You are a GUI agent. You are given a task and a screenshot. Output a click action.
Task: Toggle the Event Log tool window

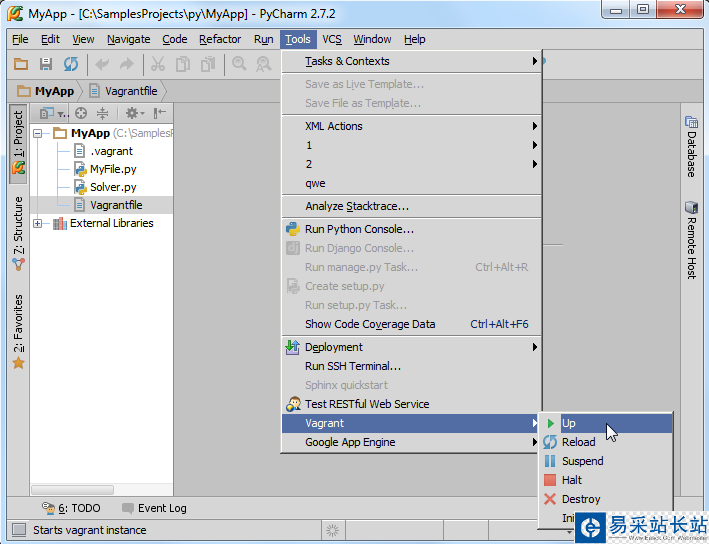coord(154,508)
